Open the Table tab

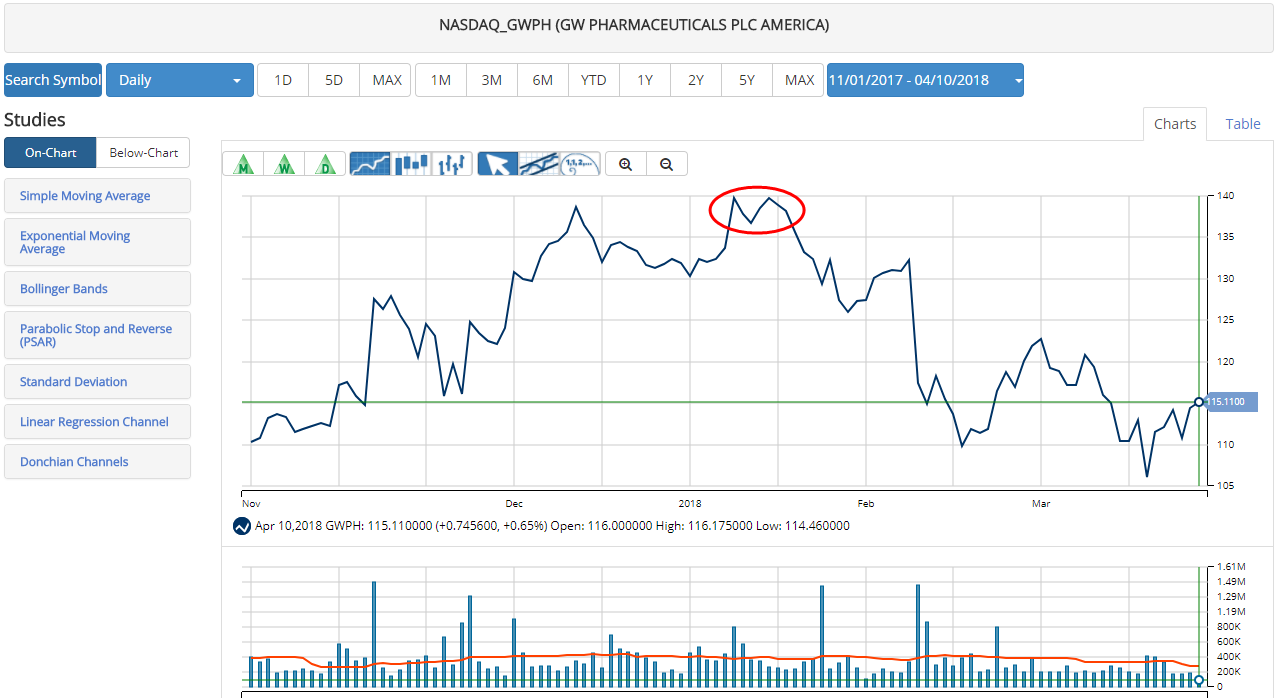click(1243, 124)
